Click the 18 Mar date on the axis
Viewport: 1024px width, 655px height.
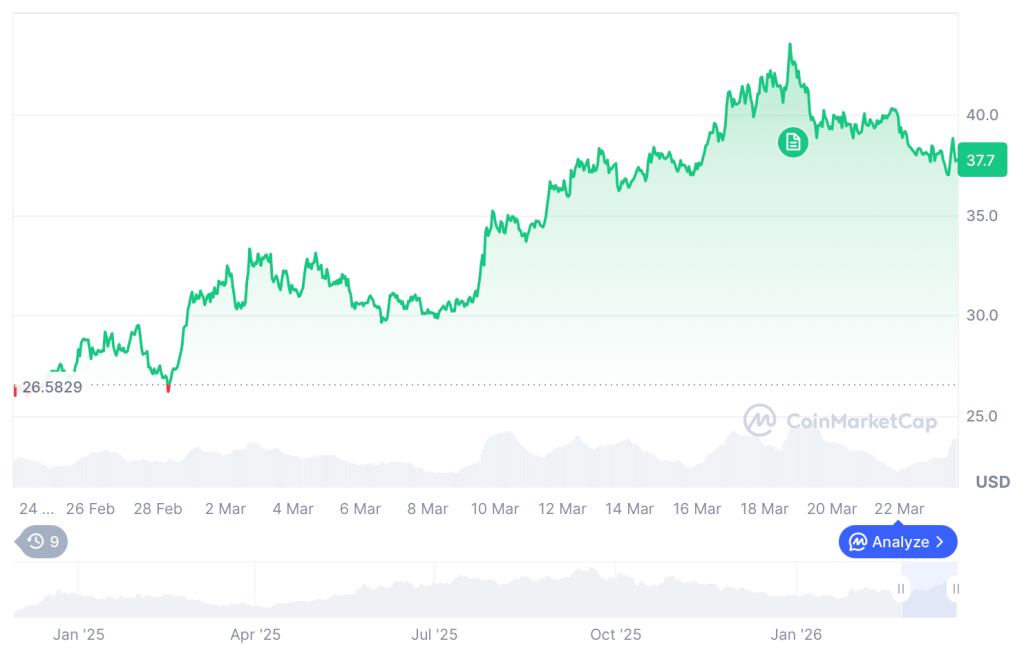click(764, 509)
